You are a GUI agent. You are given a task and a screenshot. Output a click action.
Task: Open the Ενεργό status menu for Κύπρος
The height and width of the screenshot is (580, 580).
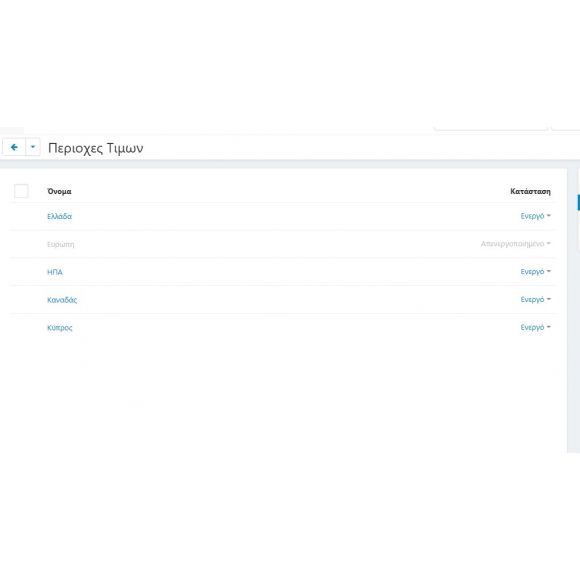coord(535,327)
